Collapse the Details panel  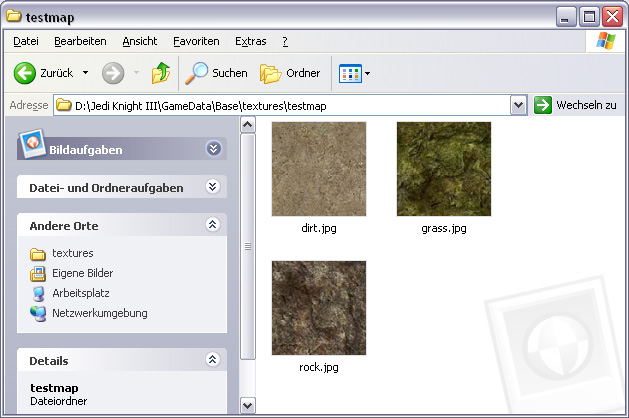213,359
